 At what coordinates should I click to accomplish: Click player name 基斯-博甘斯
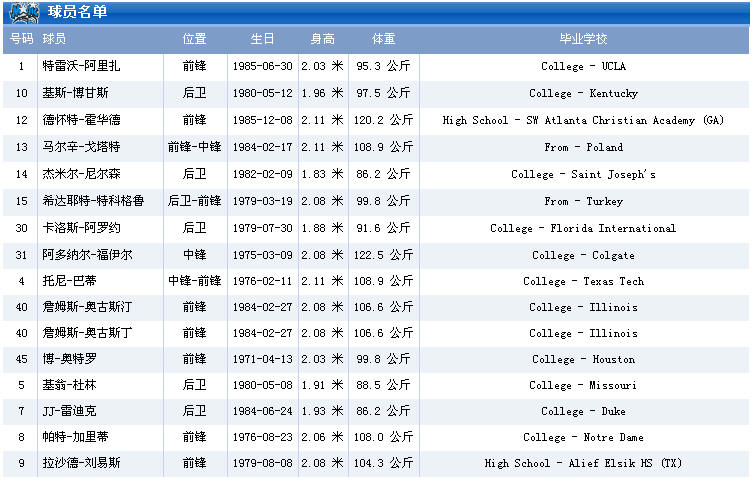click(75, 93)
